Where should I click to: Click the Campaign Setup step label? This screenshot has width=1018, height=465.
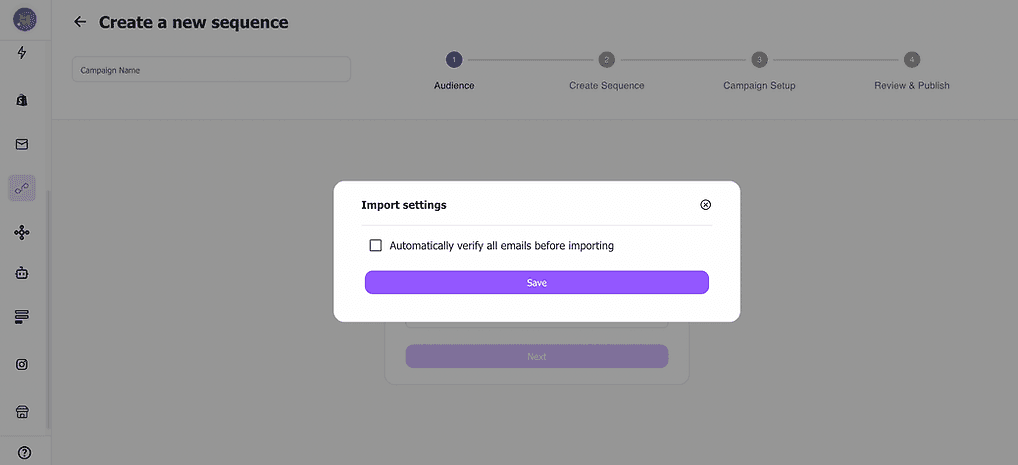point(759,86)
